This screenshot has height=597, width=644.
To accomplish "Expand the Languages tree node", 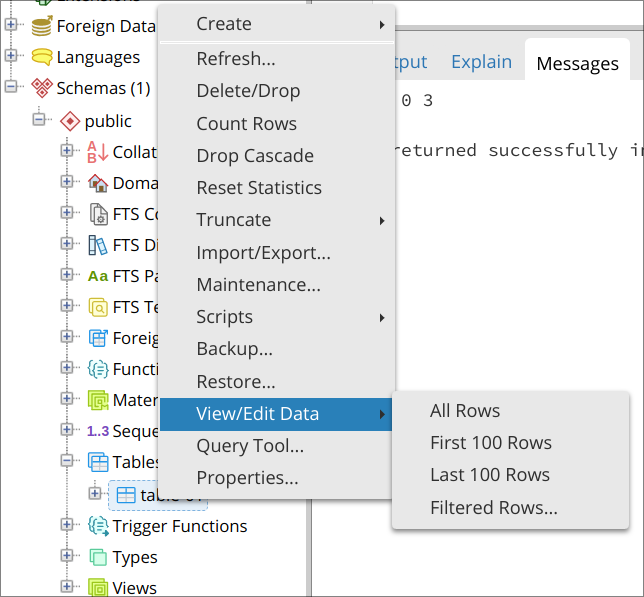I will pyautogui.click(x=11, y=55).
